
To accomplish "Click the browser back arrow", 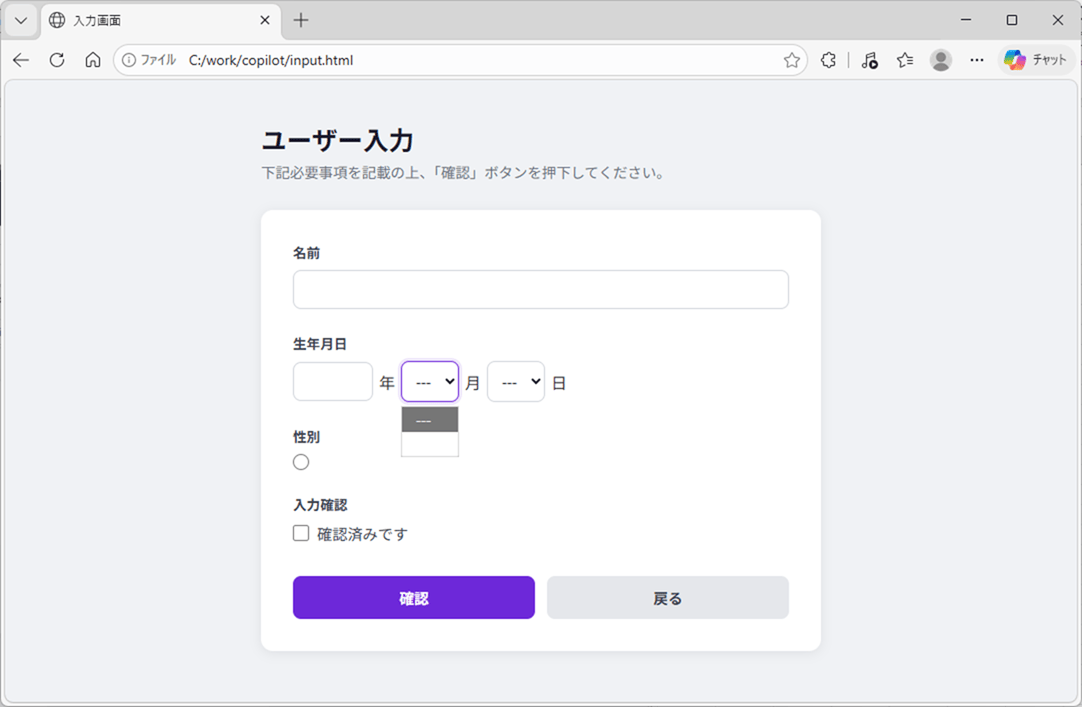I will [21, 60].
